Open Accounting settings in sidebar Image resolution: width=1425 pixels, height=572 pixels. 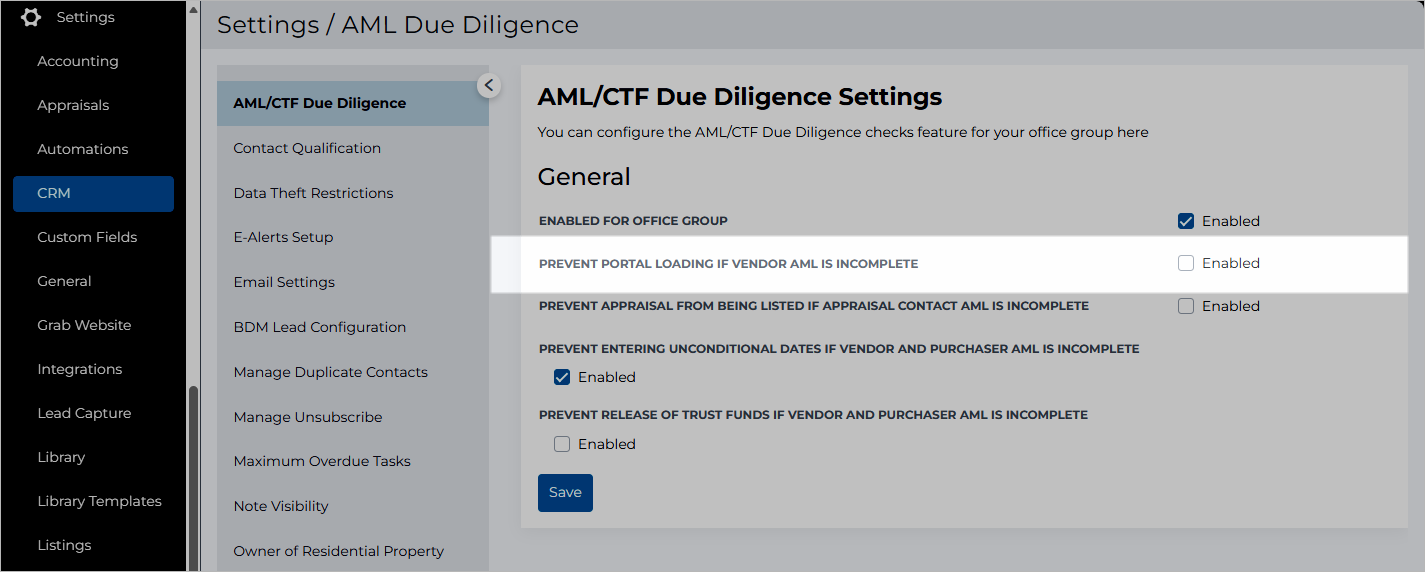click(x=78, y=61)
